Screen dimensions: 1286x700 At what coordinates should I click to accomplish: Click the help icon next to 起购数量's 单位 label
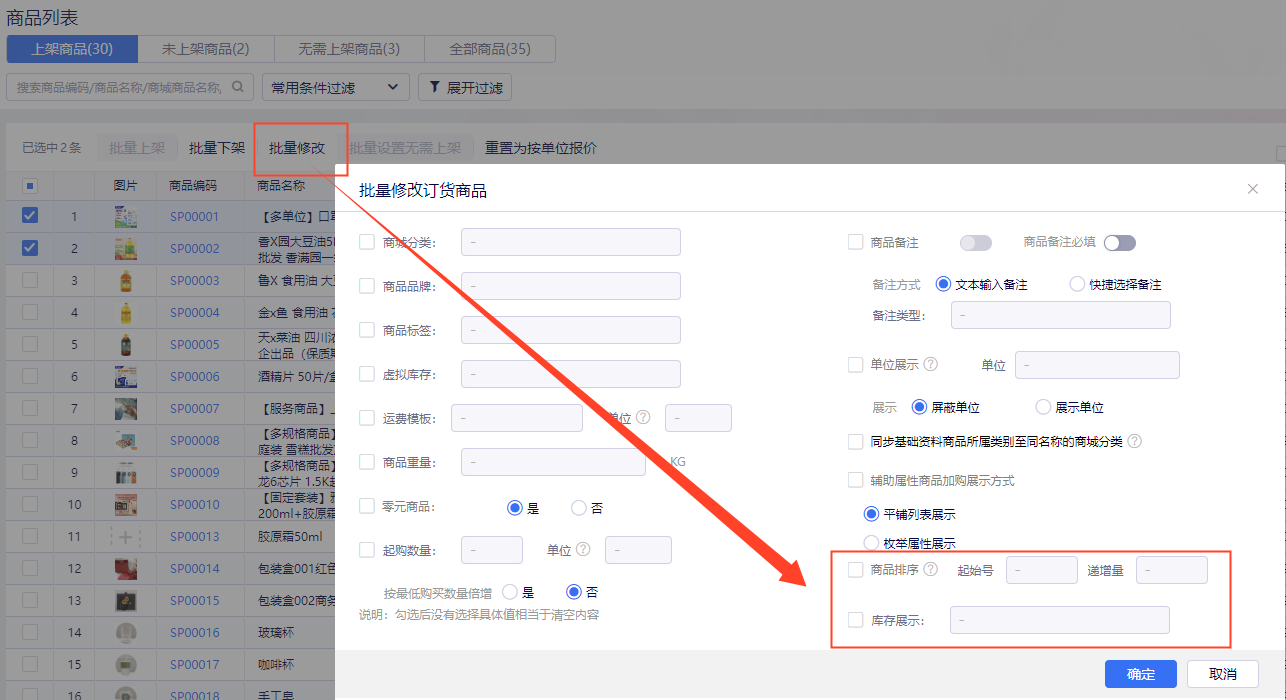pos(583,549)
